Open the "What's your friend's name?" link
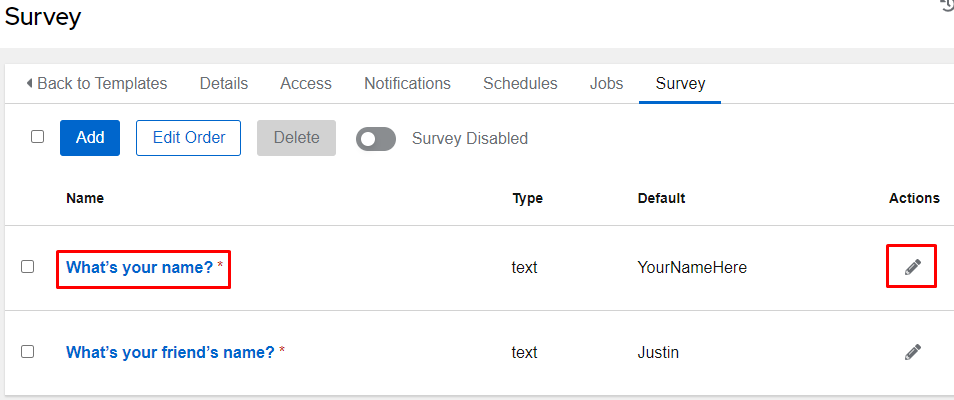 coord(170,352)
